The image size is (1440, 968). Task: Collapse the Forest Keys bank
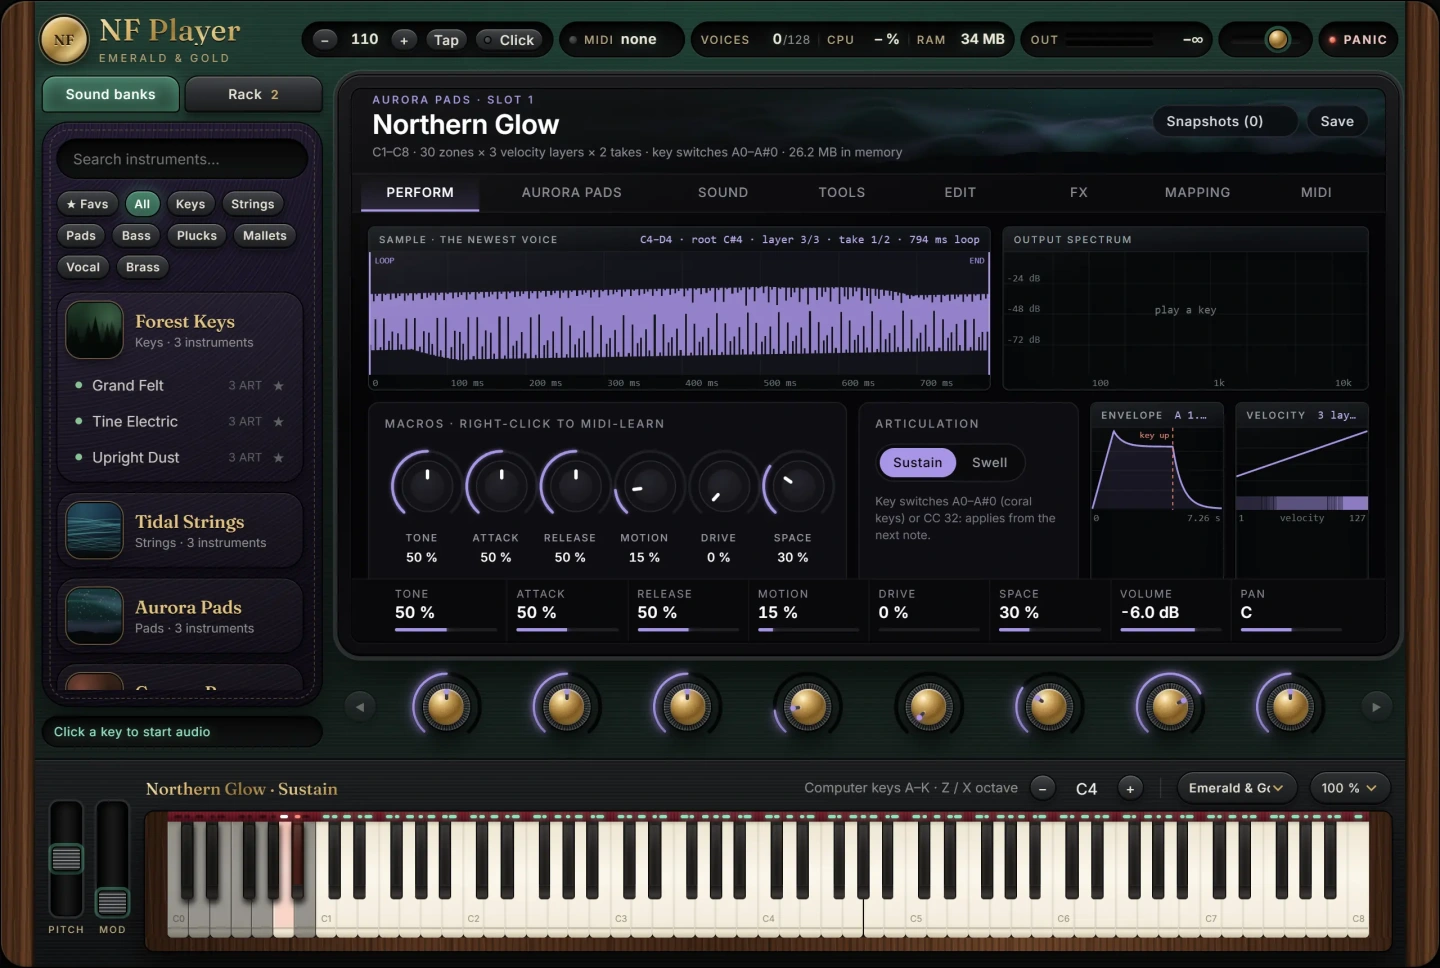180,330
